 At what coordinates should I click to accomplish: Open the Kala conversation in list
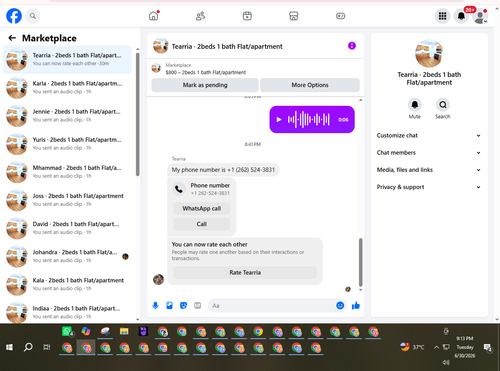coord(67,284)
